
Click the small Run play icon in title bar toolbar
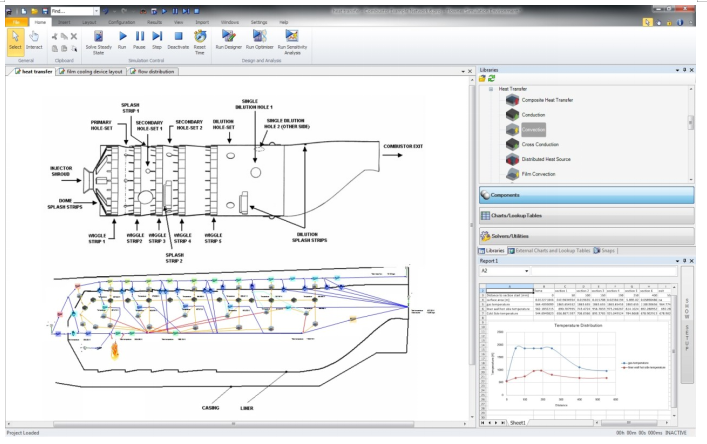164,11
